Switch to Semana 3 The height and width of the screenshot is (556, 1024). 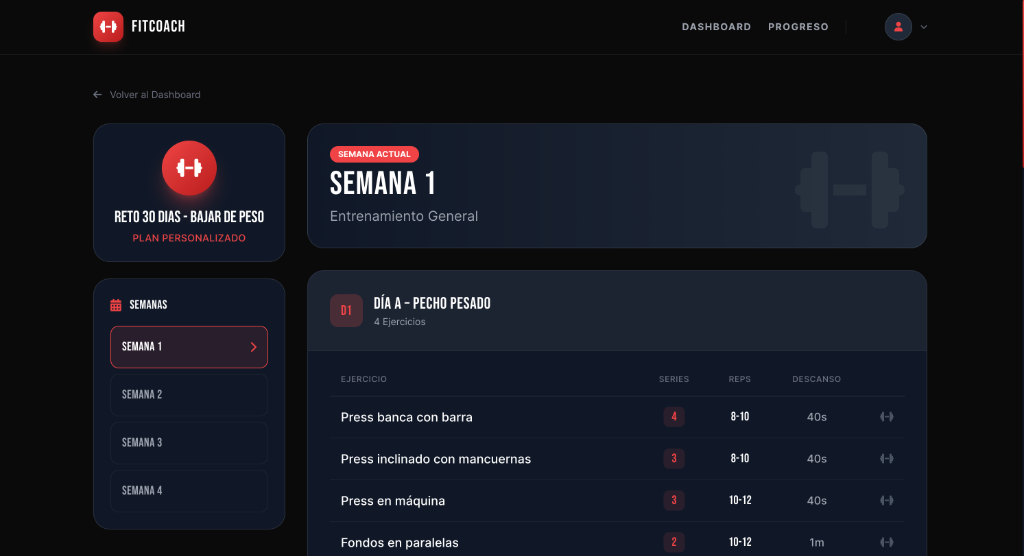pyautogui.click(x=189, y=443)
